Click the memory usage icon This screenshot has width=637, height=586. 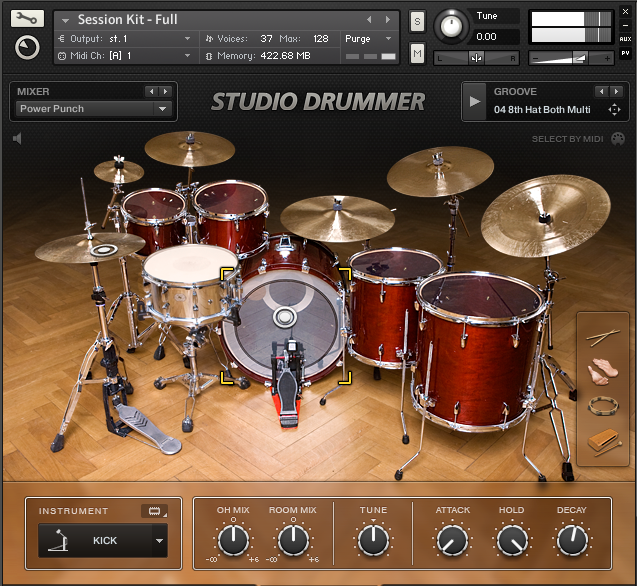[209, 56]
